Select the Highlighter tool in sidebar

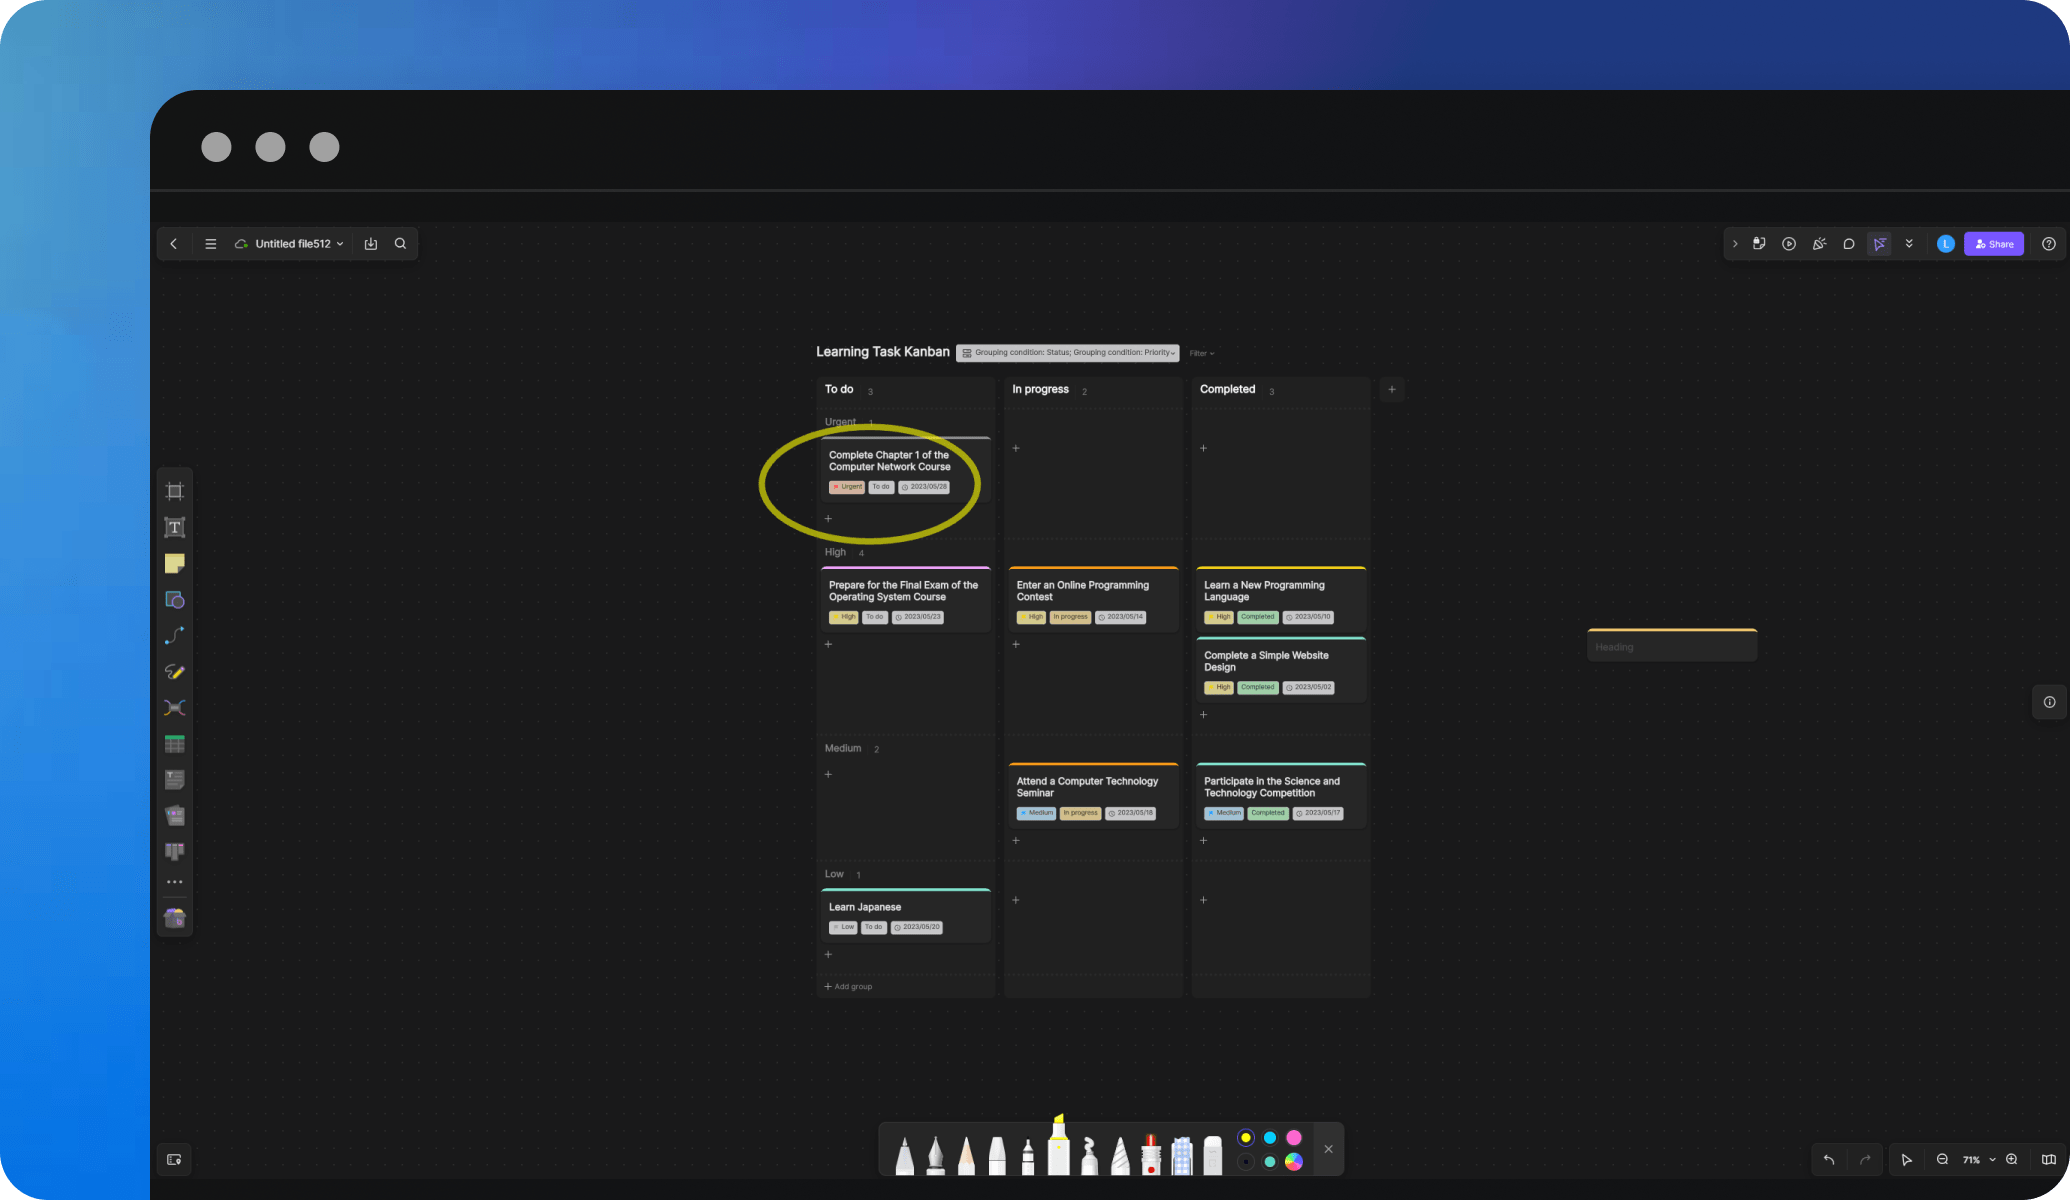[x=176, y=671]
